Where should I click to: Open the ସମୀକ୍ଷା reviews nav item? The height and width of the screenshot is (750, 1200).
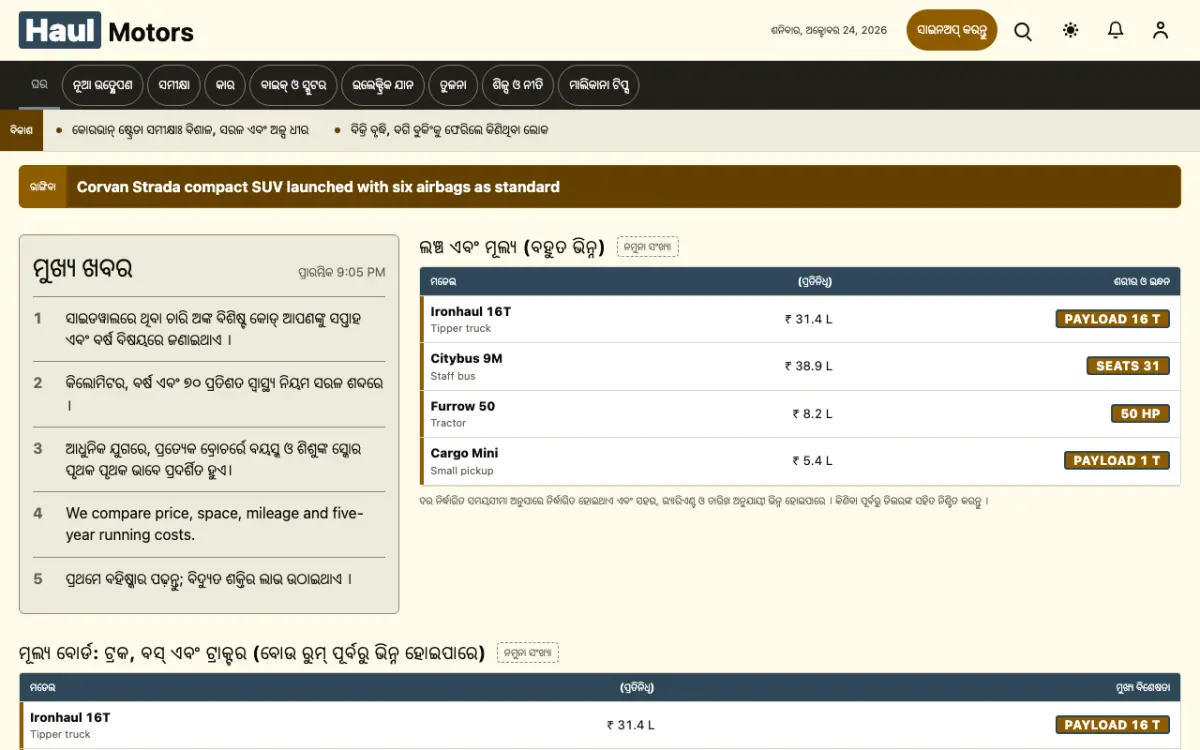tap(174, 86)
